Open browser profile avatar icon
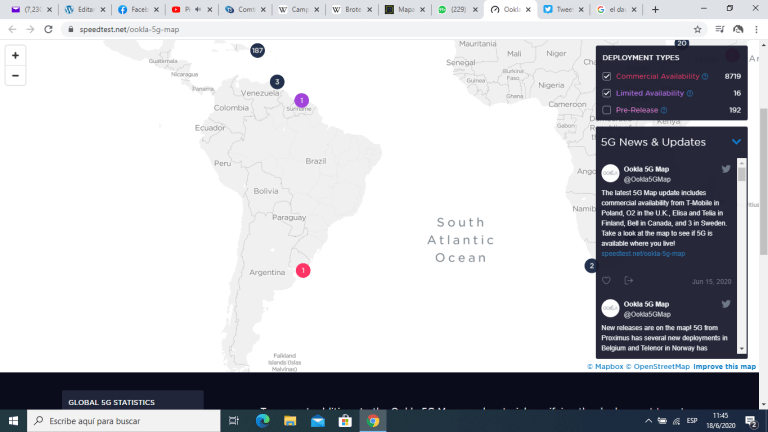Screen dimensions: 768x432 pyautogui.click(x=738, y=29)
